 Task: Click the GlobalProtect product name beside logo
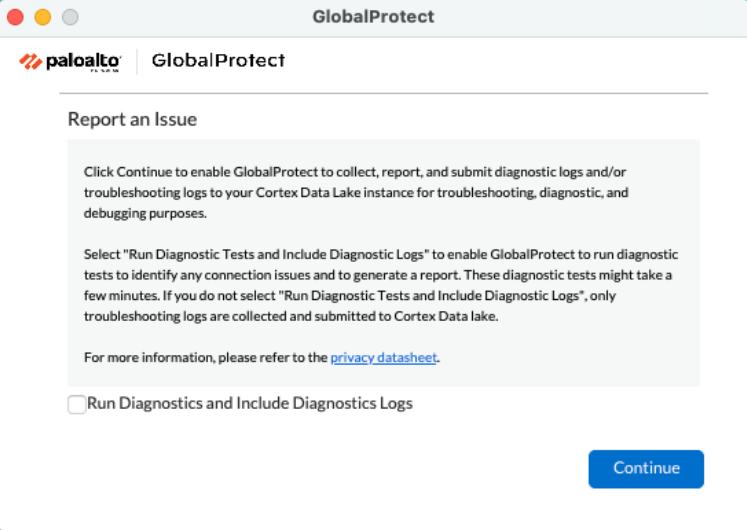pos(218,60)
